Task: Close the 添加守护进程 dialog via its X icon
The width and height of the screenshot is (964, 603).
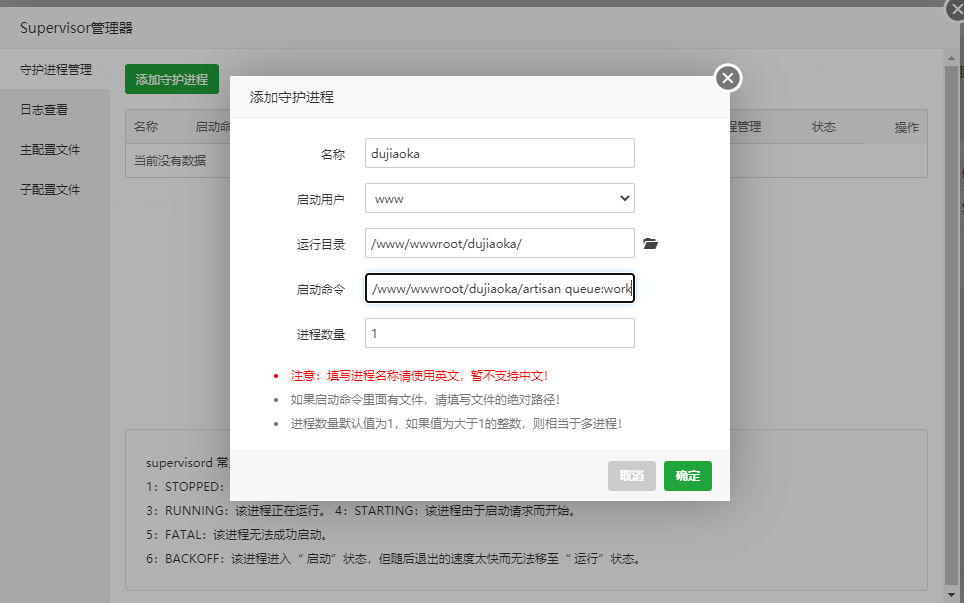Action: pyautogui.click(x=727, y=77)
